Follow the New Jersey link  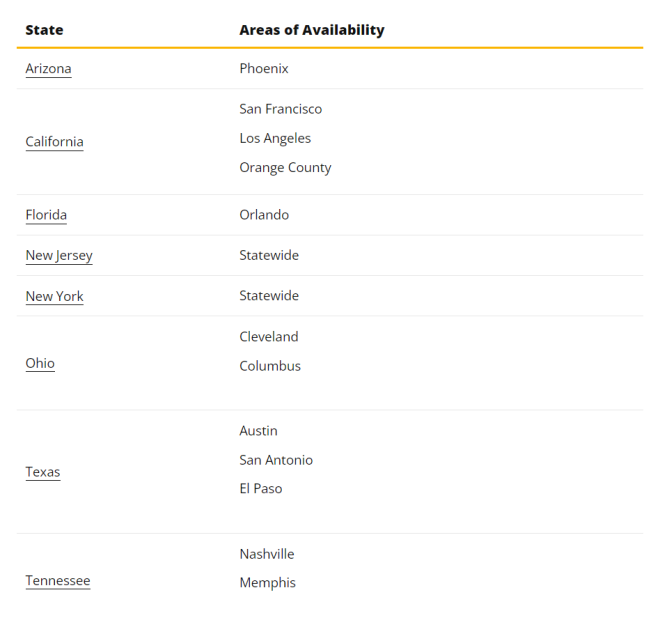(x=59, y=255)
